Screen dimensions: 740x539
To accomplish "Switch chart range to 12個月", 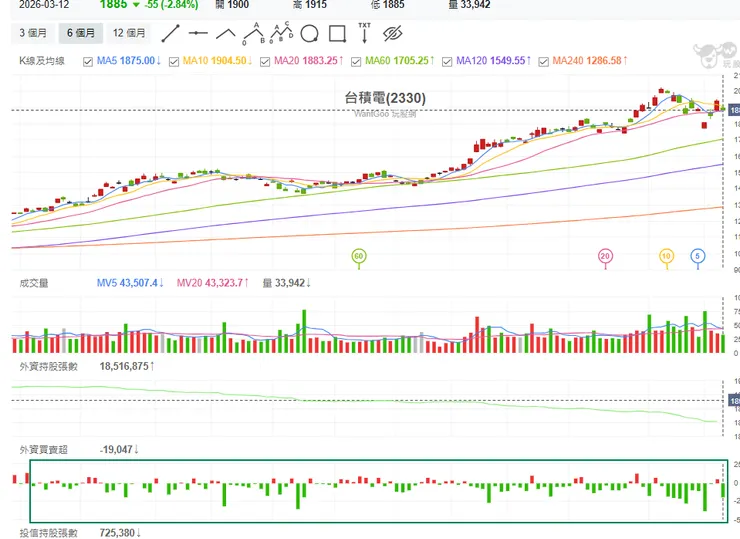I will click(129, 33).
